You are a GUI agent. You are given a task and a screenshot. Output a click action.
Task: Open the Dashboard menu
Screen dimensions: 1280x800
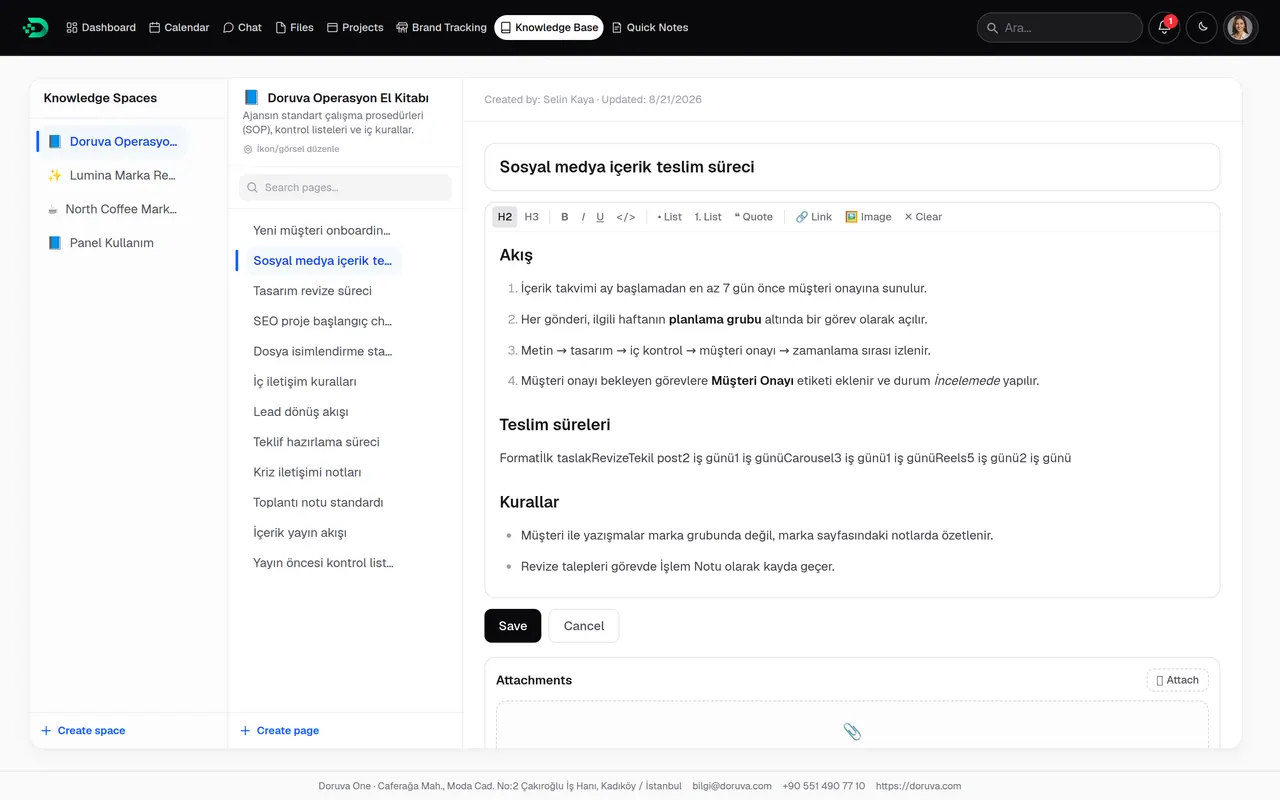101,27
